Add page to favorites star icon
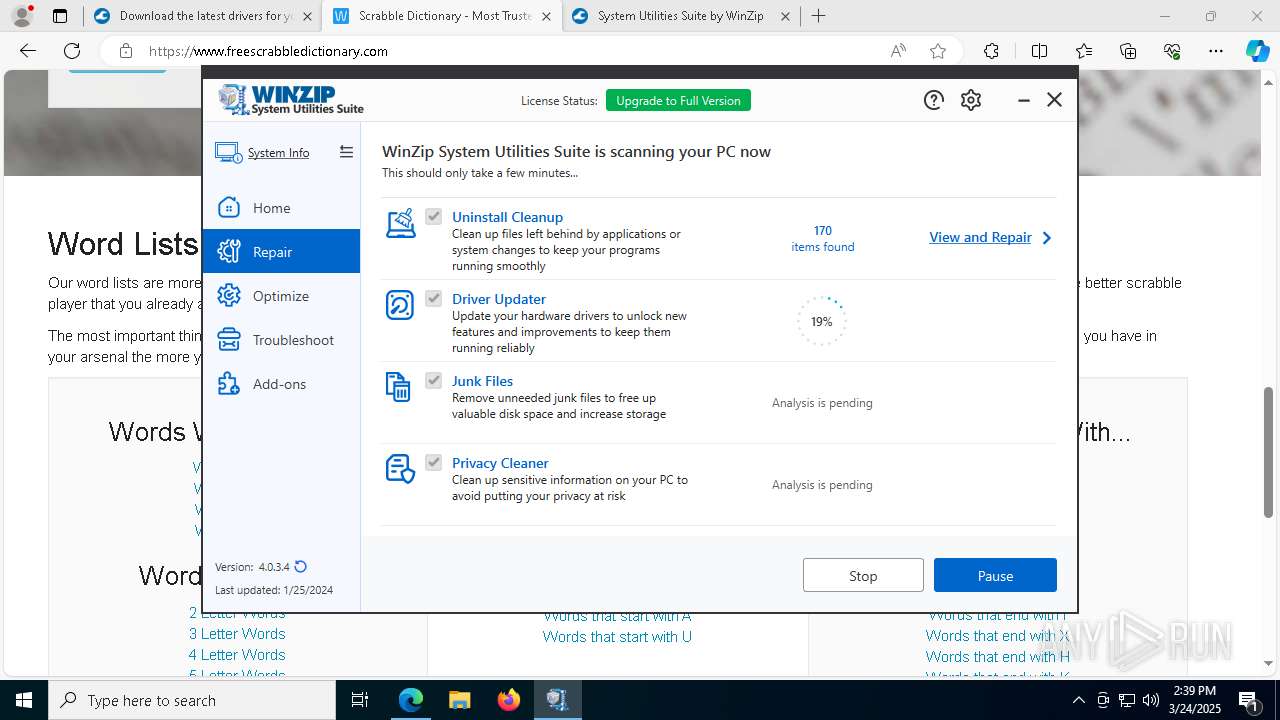The image size is (1280, 720). (x=938, y=51)
